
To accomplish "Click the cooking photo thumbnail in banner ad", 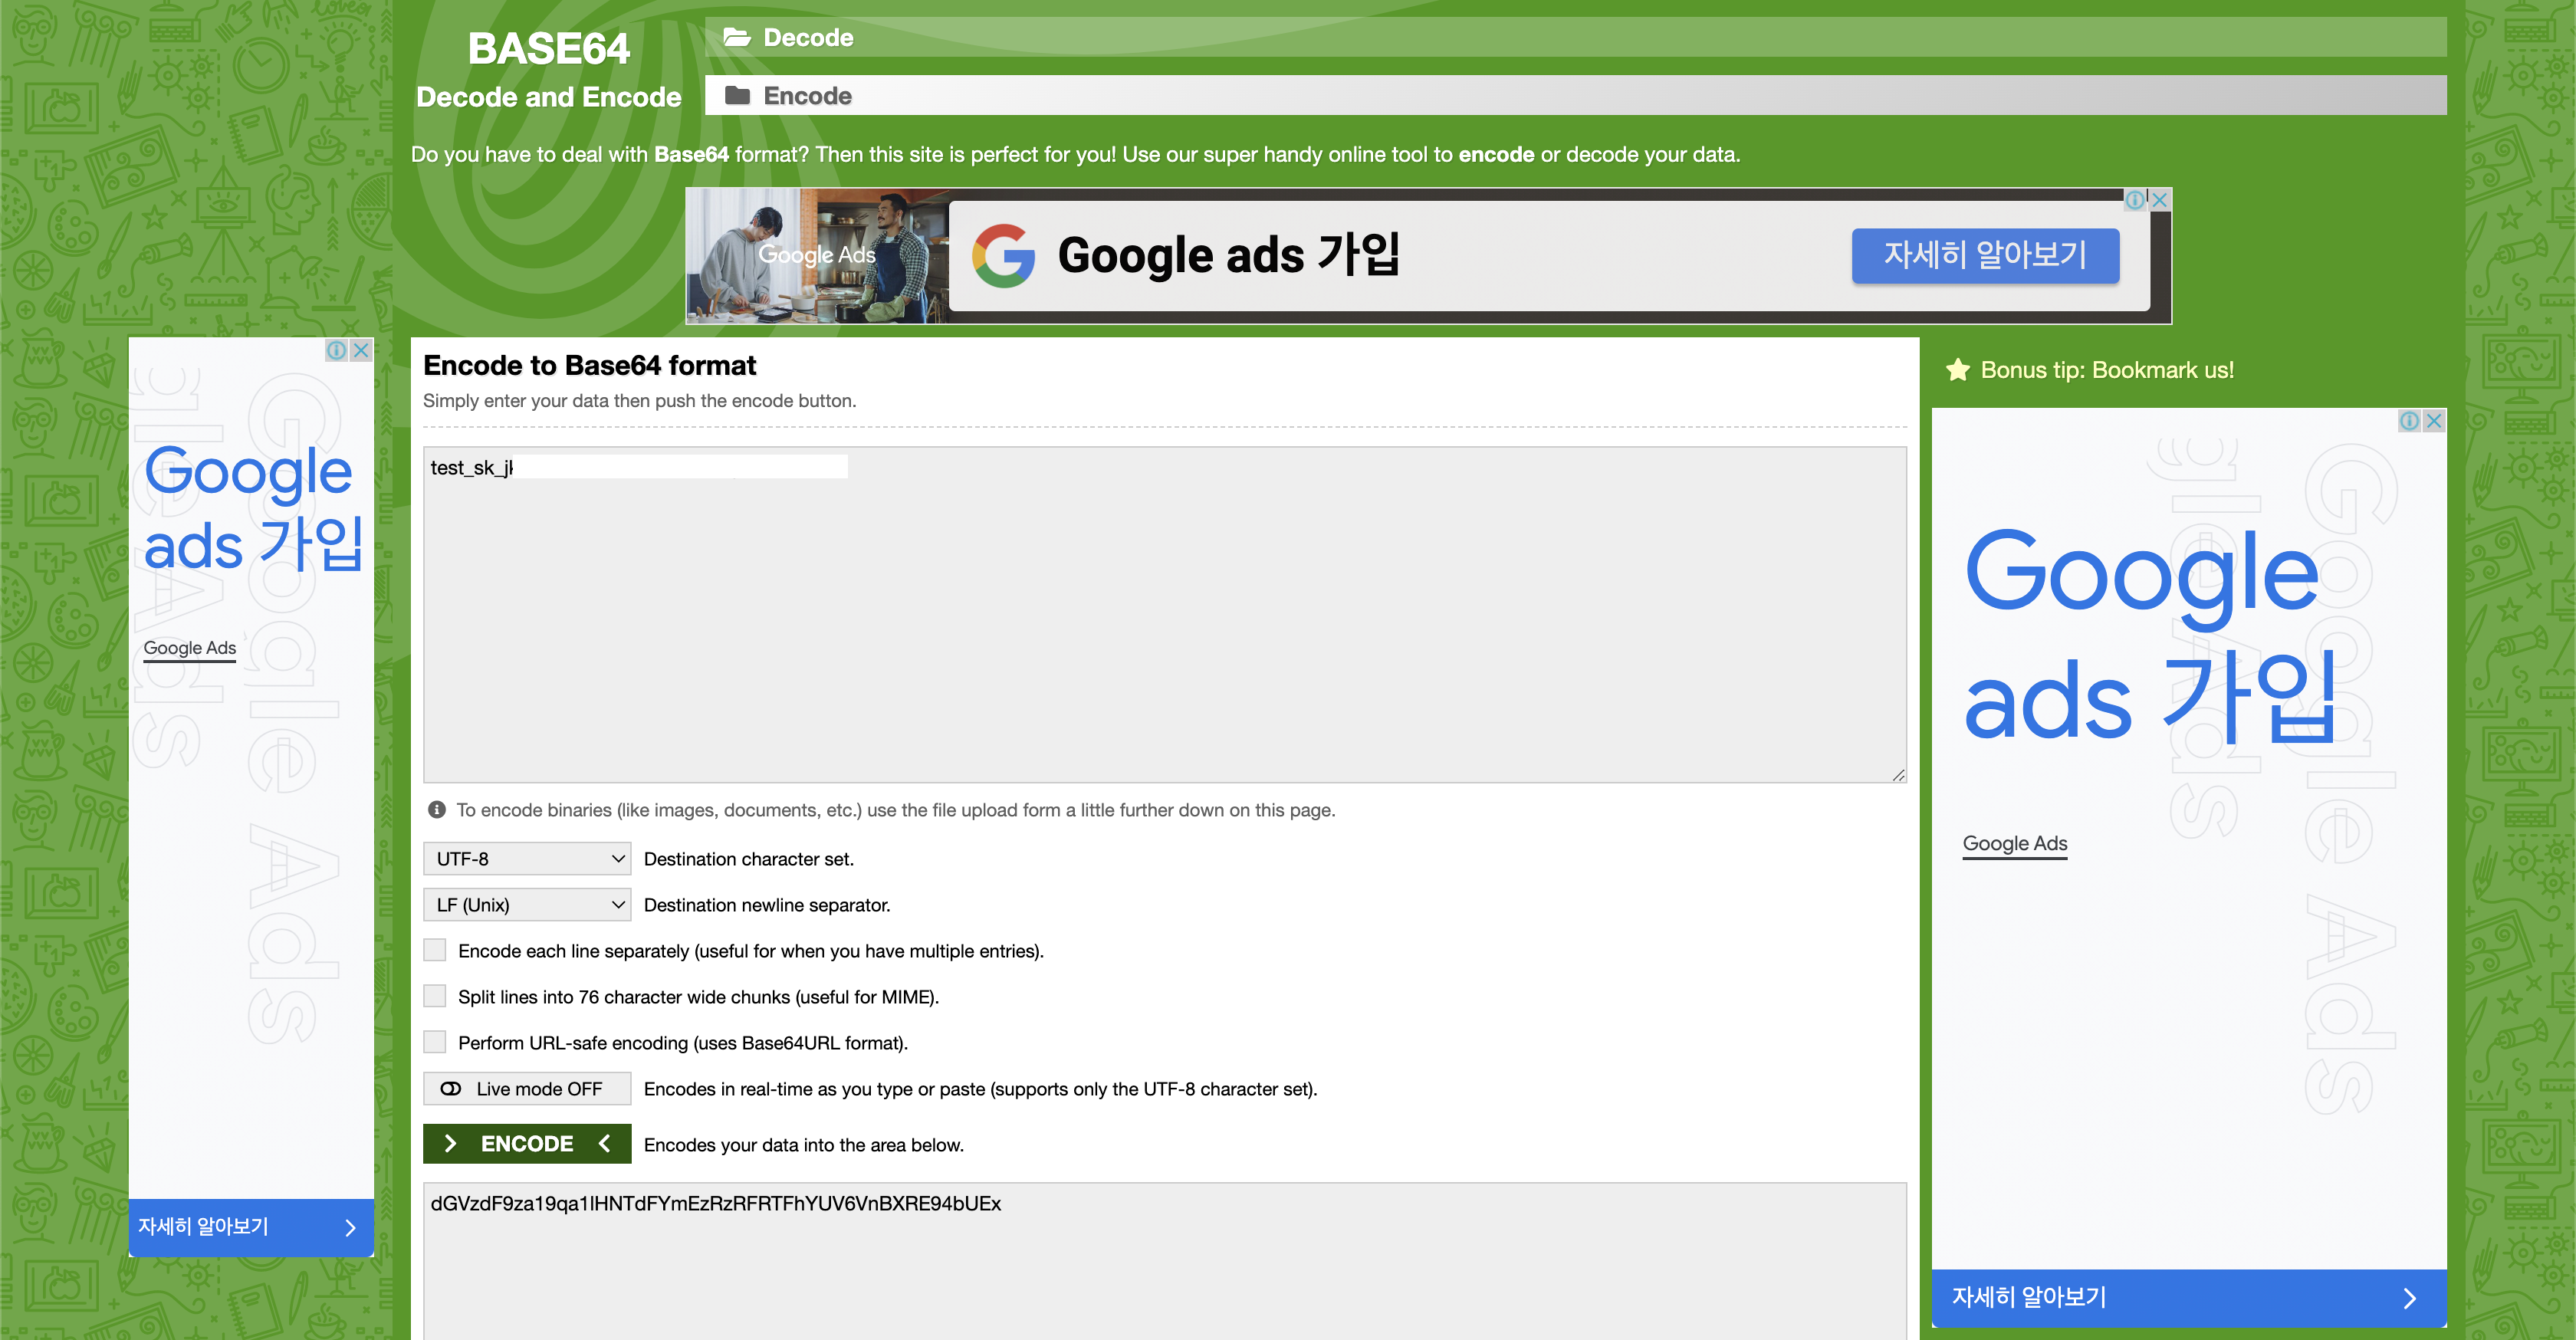I will coord(817,255).
